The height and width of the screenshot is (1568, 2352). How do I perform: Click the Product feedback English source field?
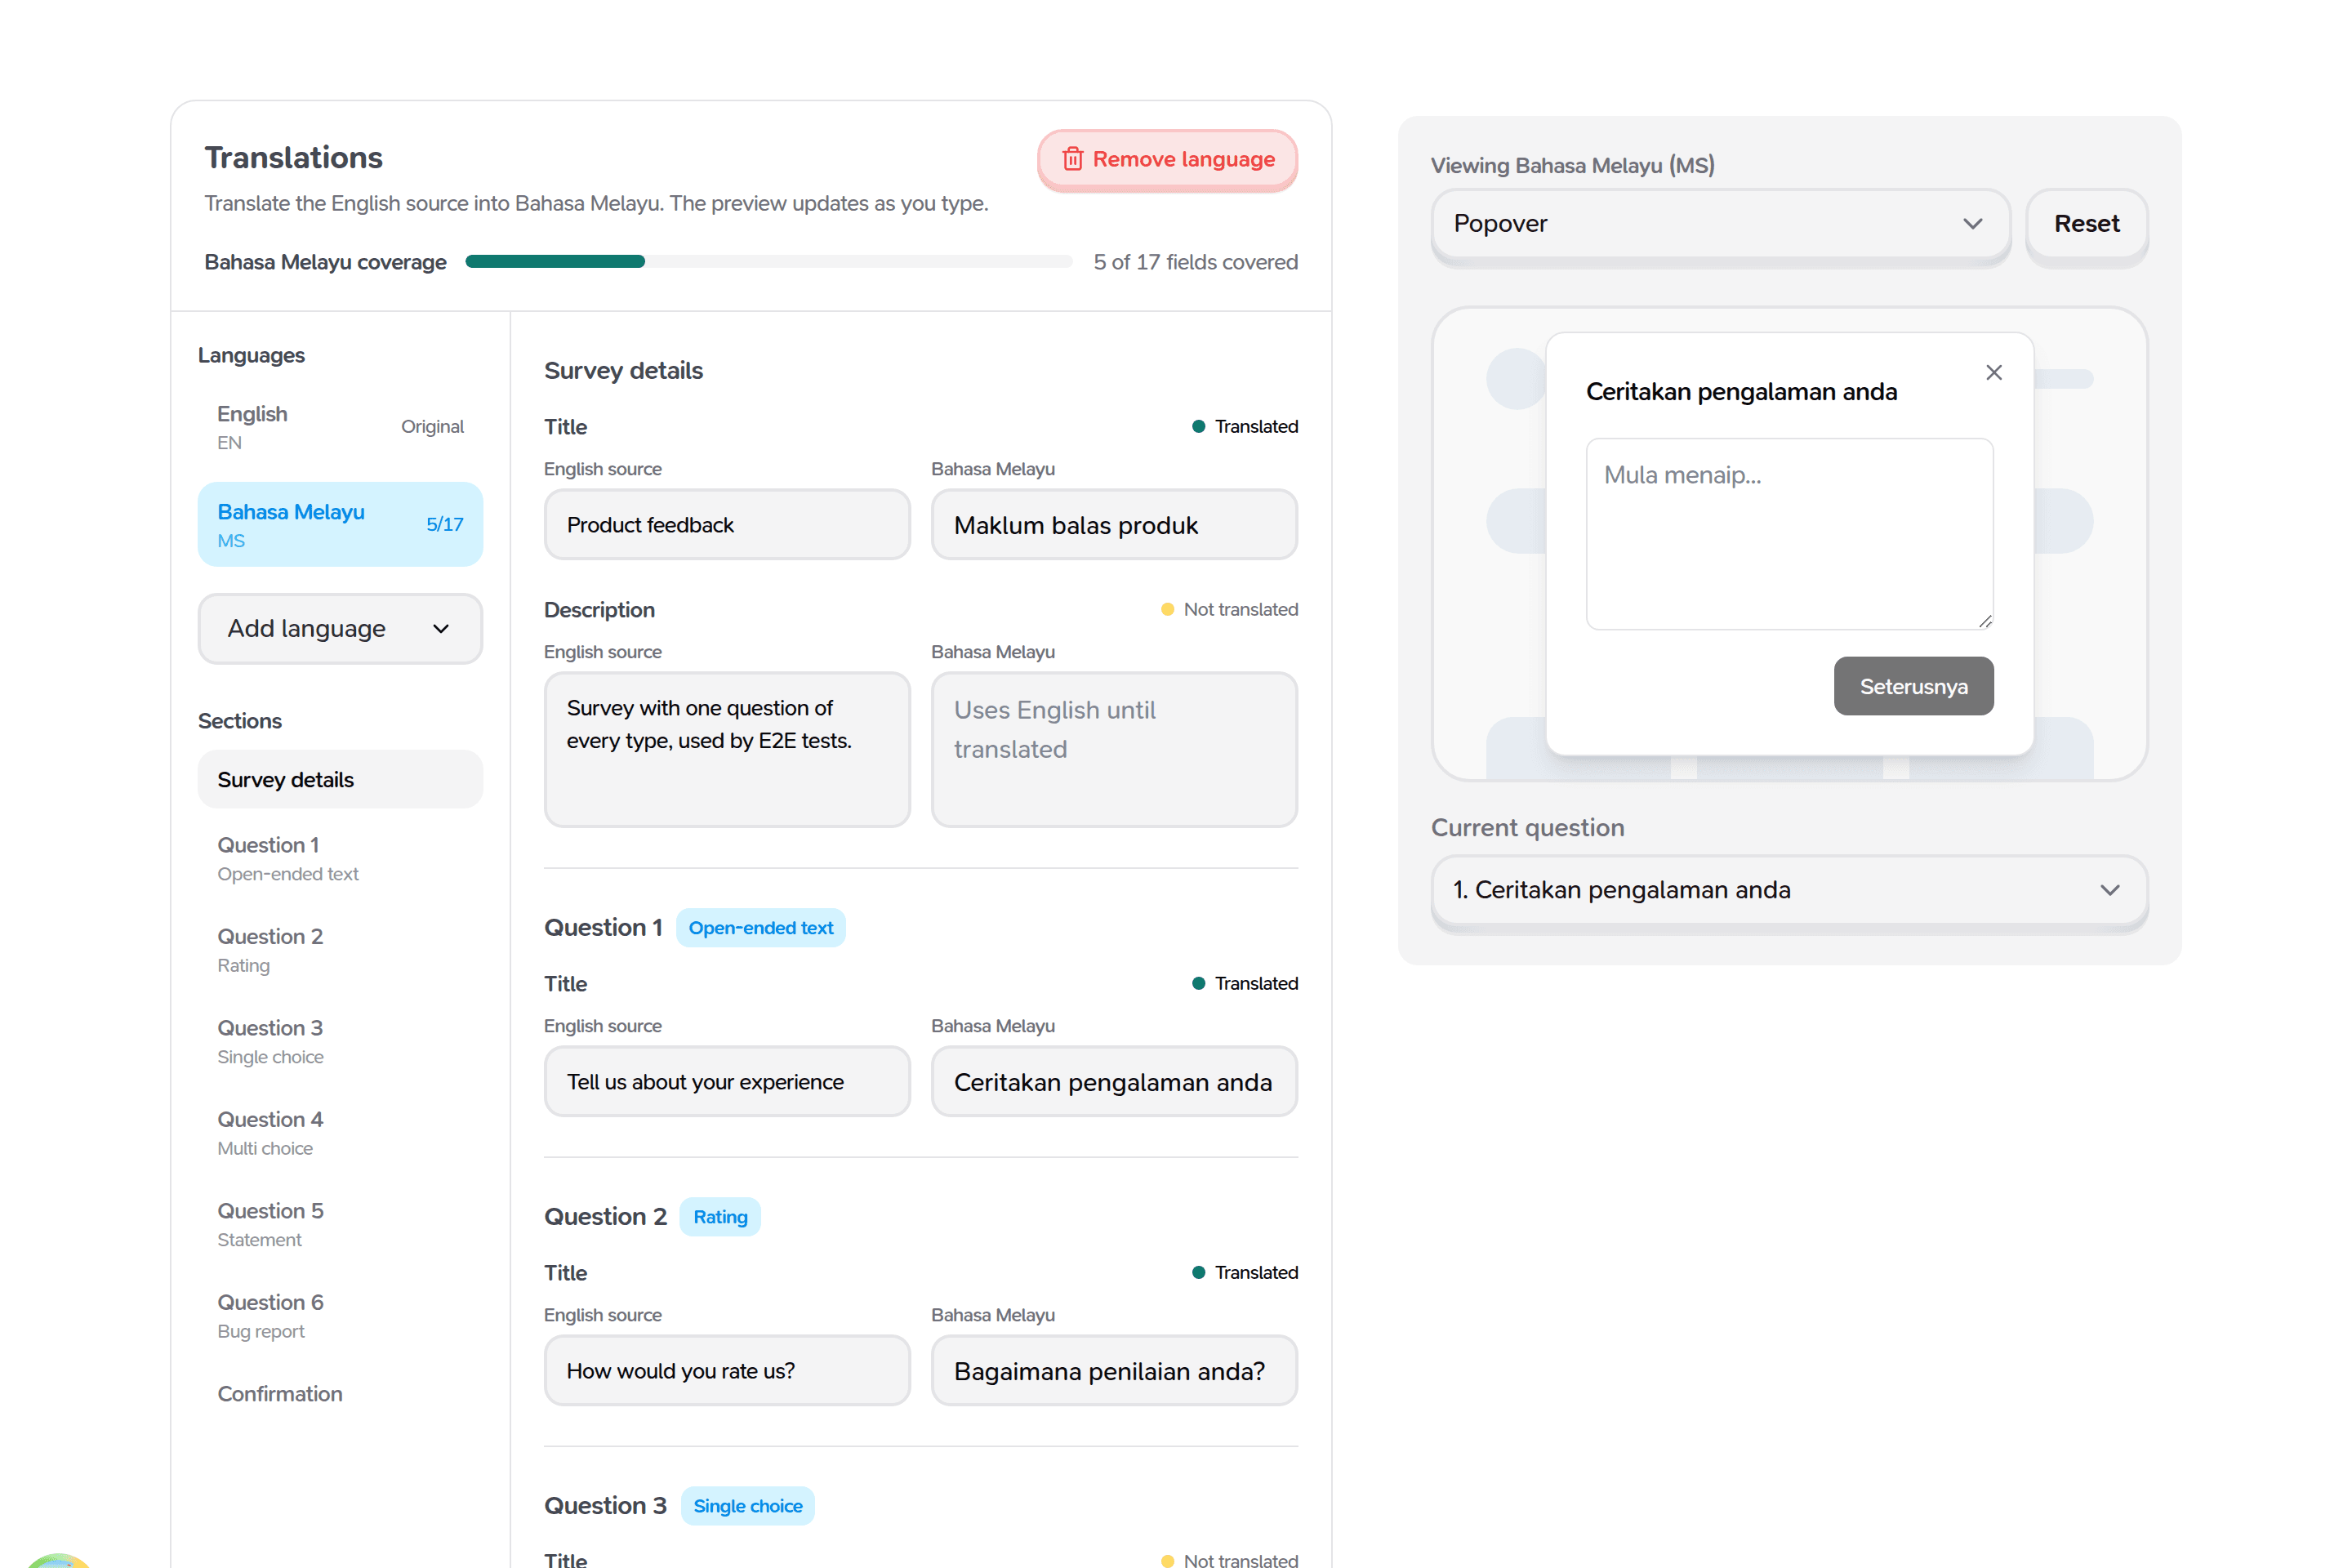727,525
